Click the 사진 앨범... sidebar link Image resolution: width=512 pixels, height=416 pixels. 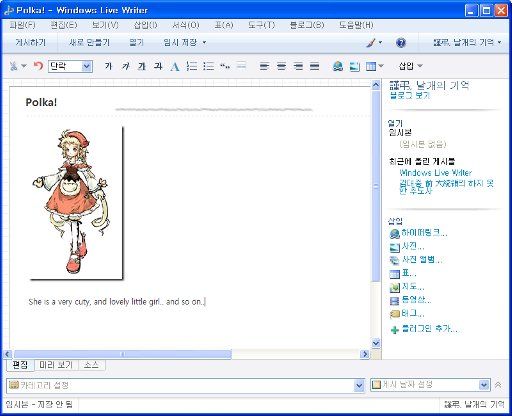pos(422,260)
